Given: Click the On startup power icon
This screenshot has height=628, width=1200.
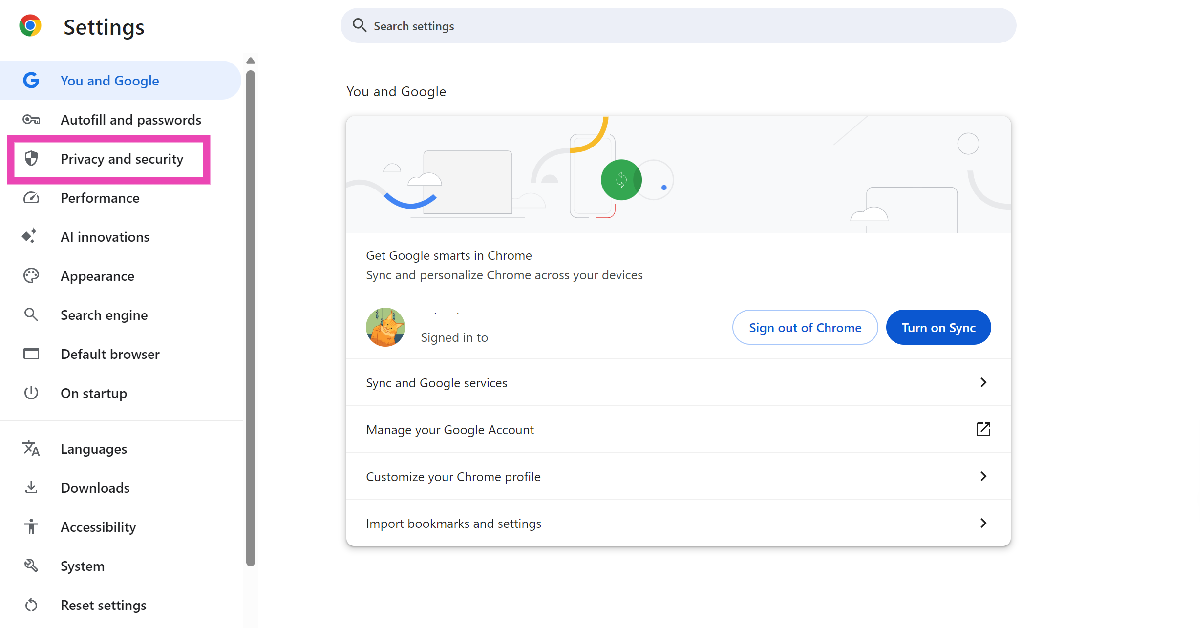Looking at the screenshot, I should pyautogui.click(x=31, y=393).
